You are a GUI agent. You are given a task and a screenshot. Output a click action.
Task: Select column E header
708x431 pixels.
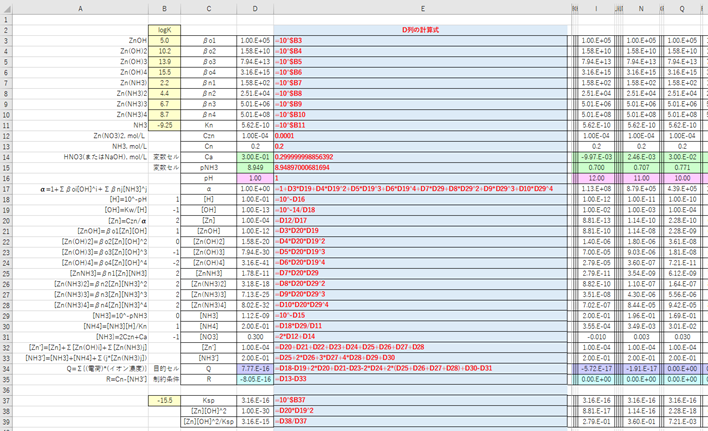[423, 9]
